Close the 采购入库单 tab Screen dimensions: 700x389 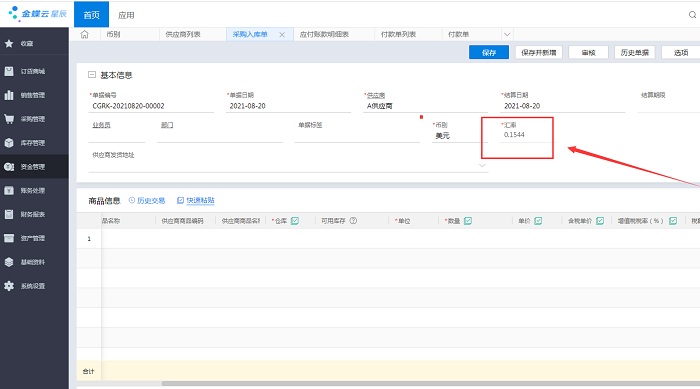[282, 34]
